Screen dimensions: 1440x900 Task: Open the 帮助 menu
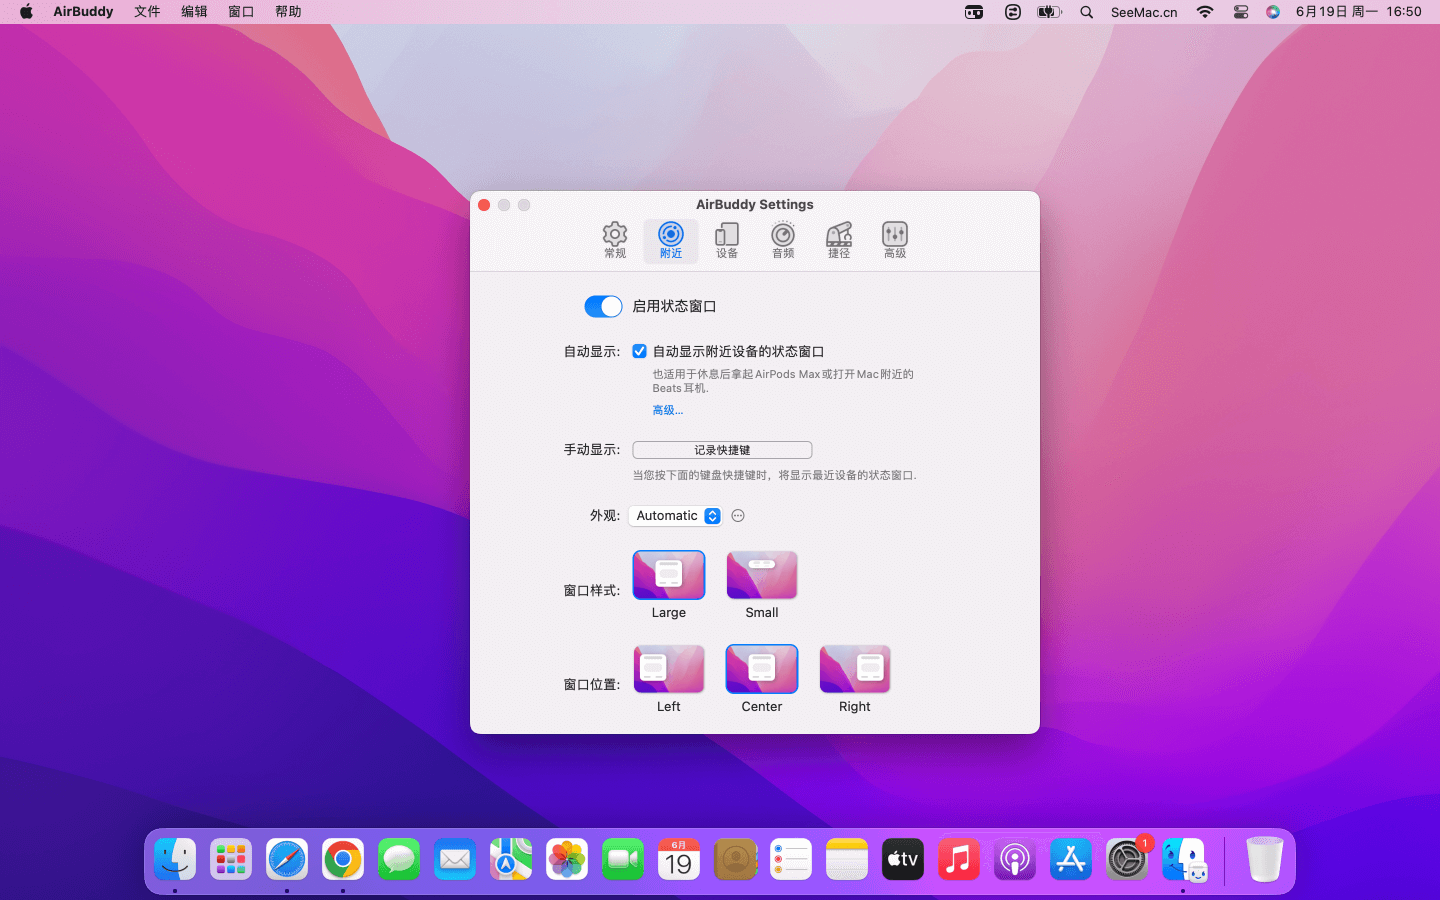coord(288,12)
